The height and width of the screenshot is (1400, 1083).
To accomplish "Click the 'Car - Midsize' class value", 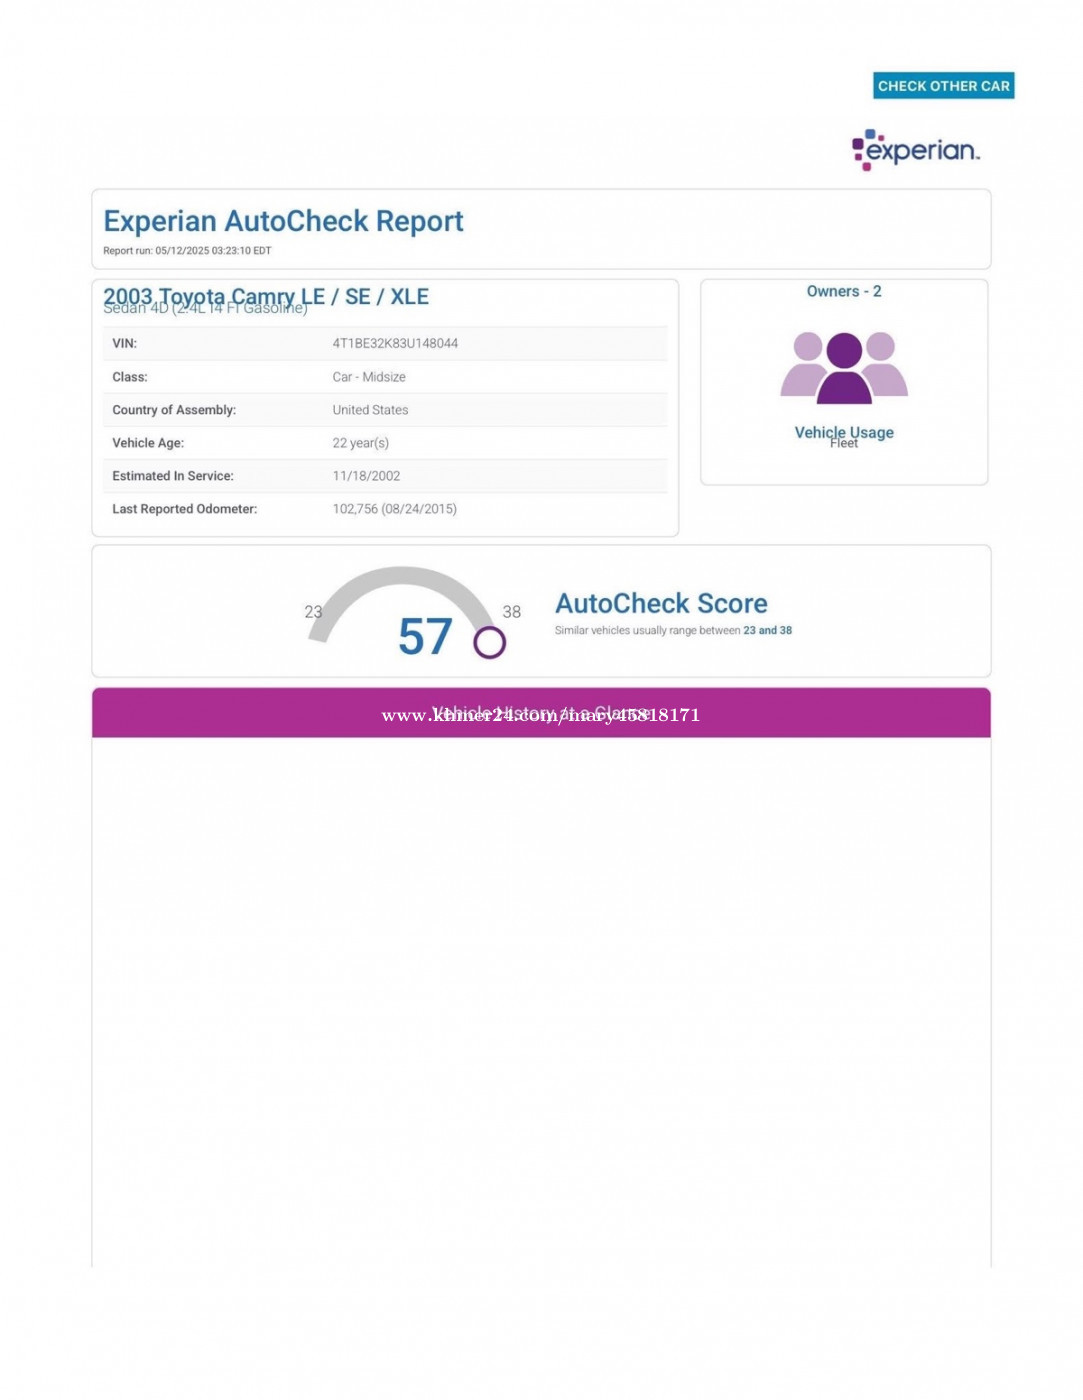I will click(x=369, y=377).
